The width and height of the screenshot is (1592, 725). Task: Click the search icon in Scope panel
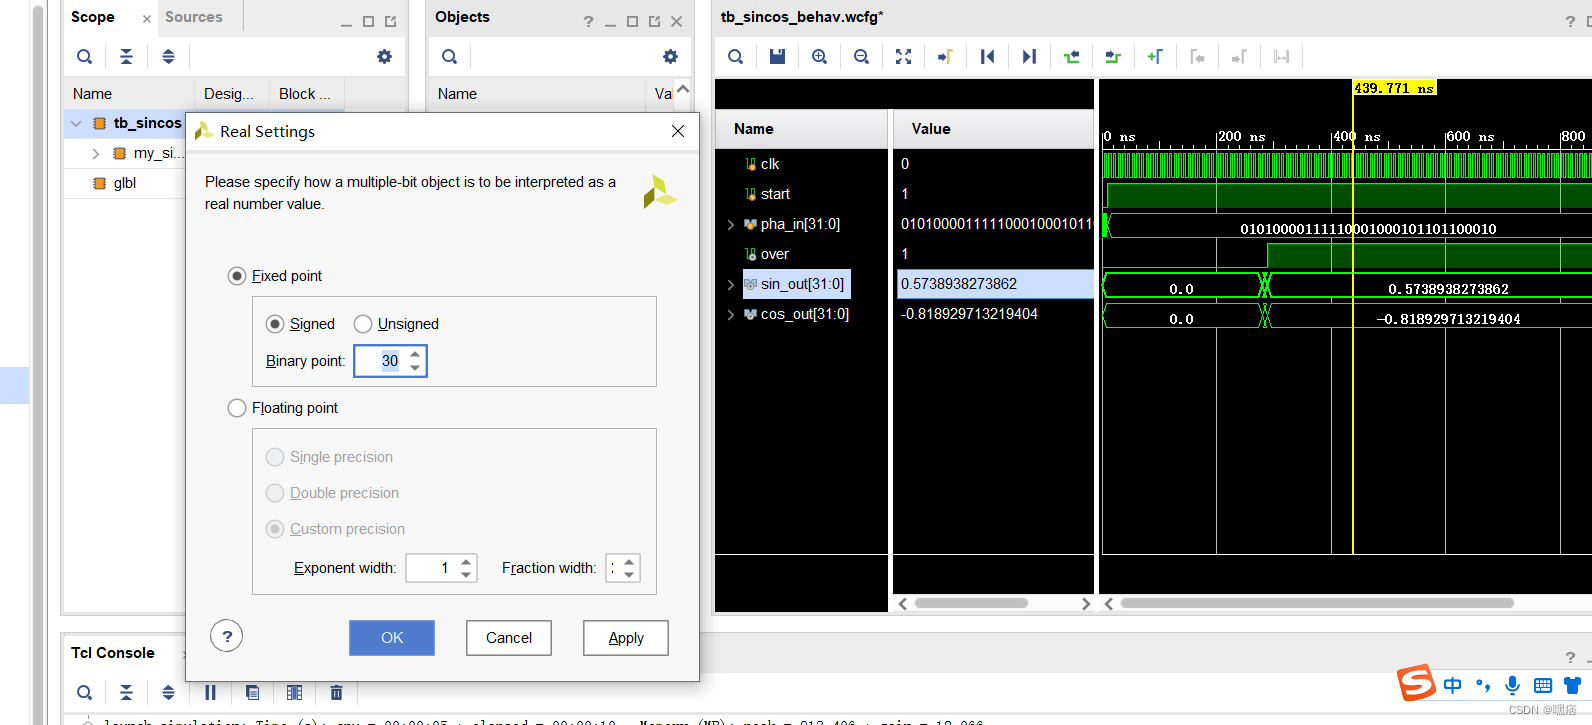coord(85,57)
